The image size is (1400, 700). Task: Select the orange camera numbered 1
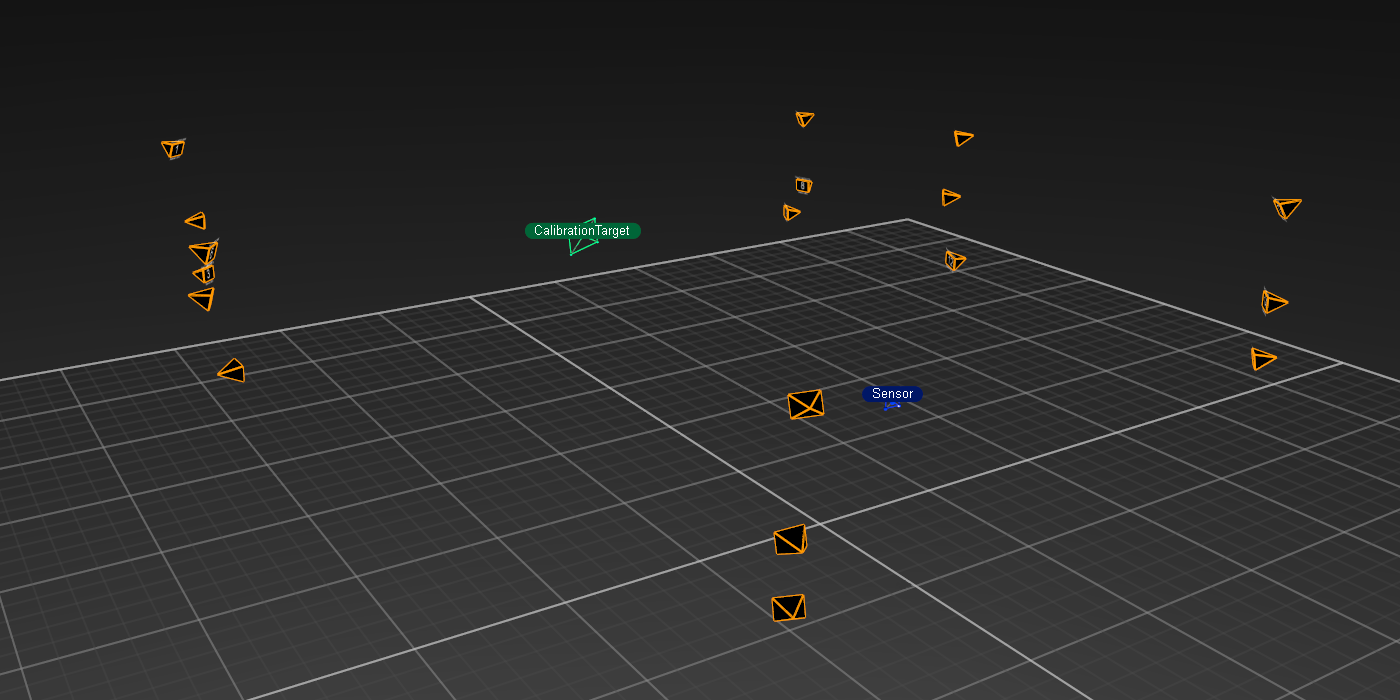173,149
